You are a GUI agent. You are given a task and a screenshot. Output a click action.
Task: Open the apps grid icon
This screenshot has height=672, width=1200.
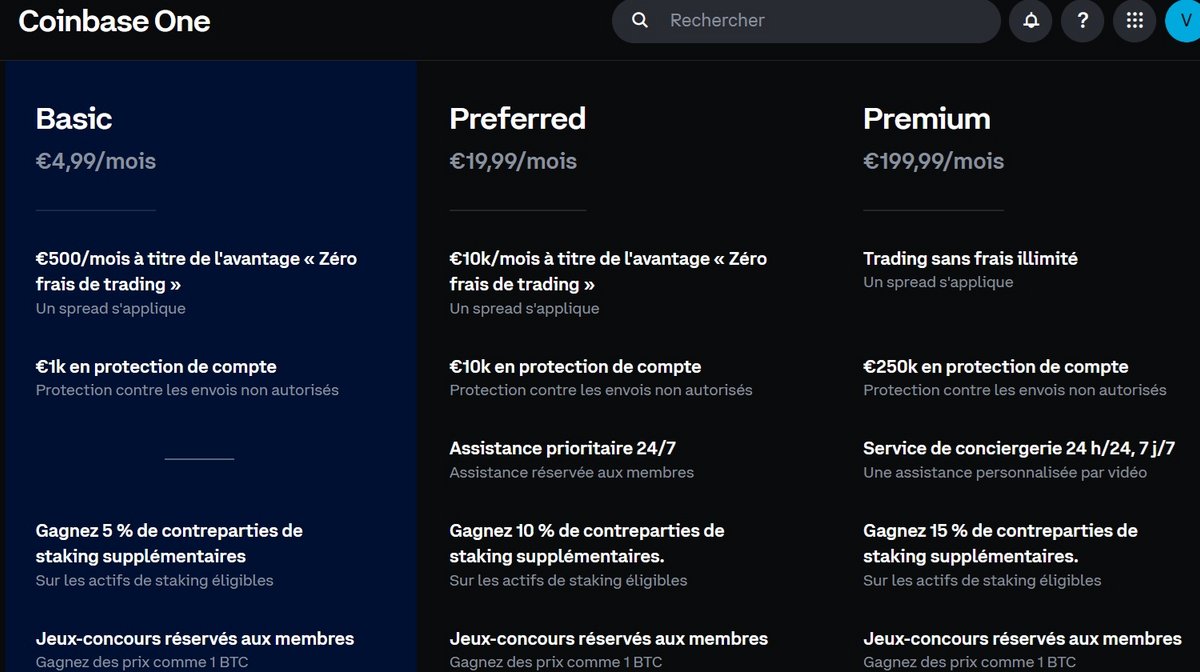pos(1134,20)
